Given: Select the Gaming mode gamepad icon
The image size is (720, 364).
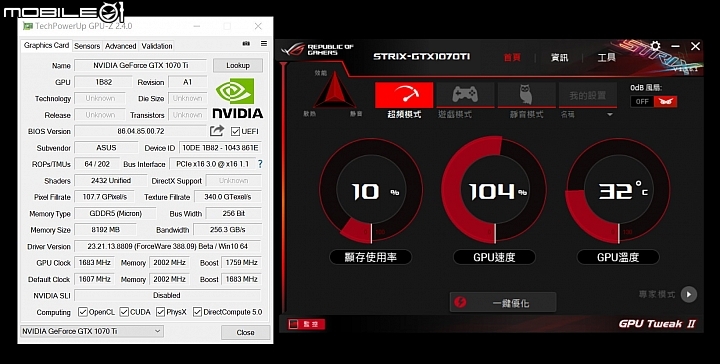Looking at the screenshot, I should coord(465,95).
